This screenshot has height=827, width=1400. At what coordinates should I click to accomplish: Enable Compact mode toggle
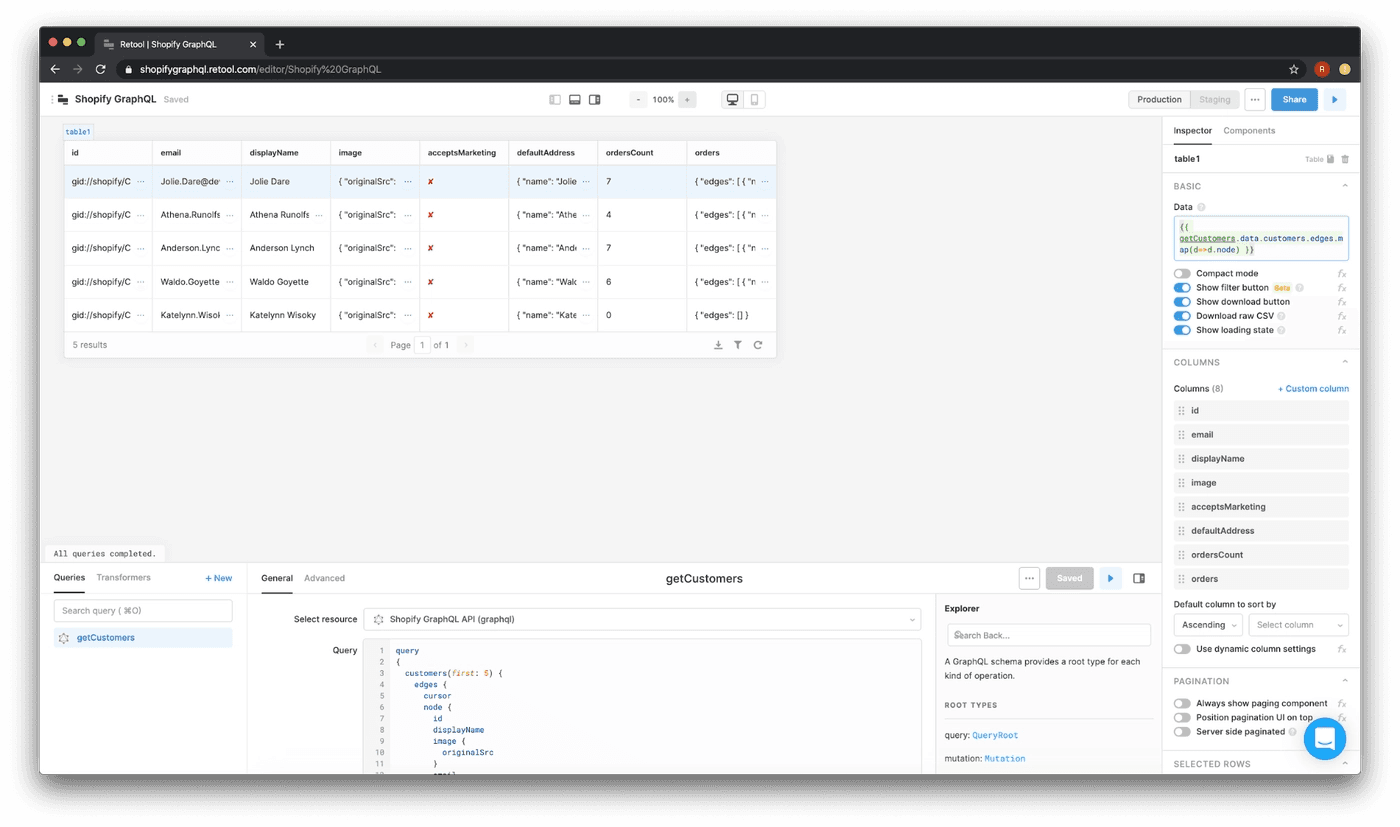1182,274
